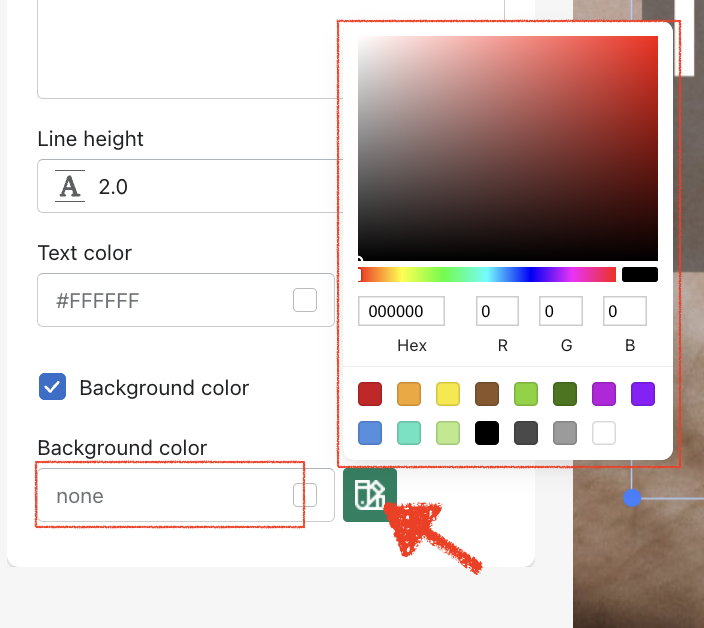Click the Background color 'none' input
704x628 pixels.
pos(186,495)
